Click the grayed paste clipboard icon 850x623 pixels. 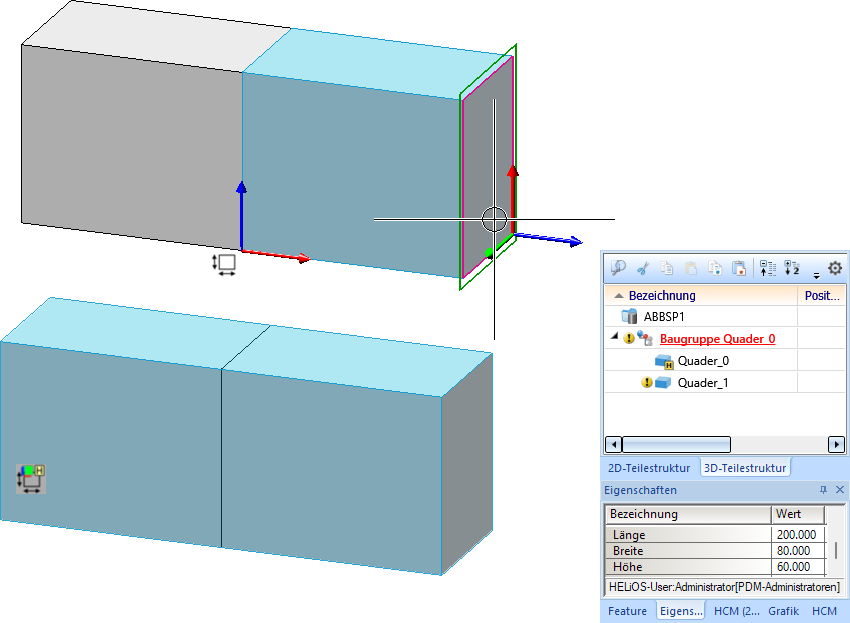tap(691, 268)
